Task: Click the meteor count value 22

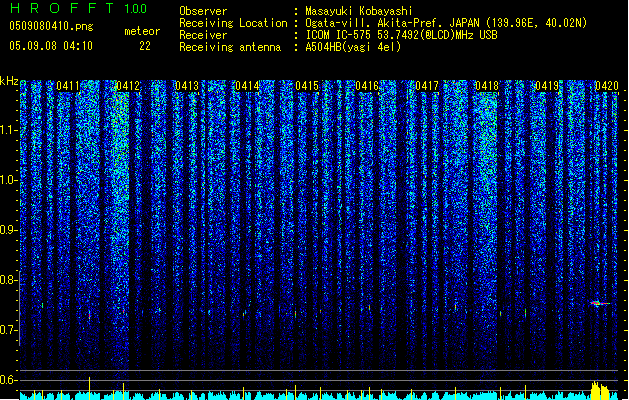Action: pyautogui.click(x=145, y=46)
